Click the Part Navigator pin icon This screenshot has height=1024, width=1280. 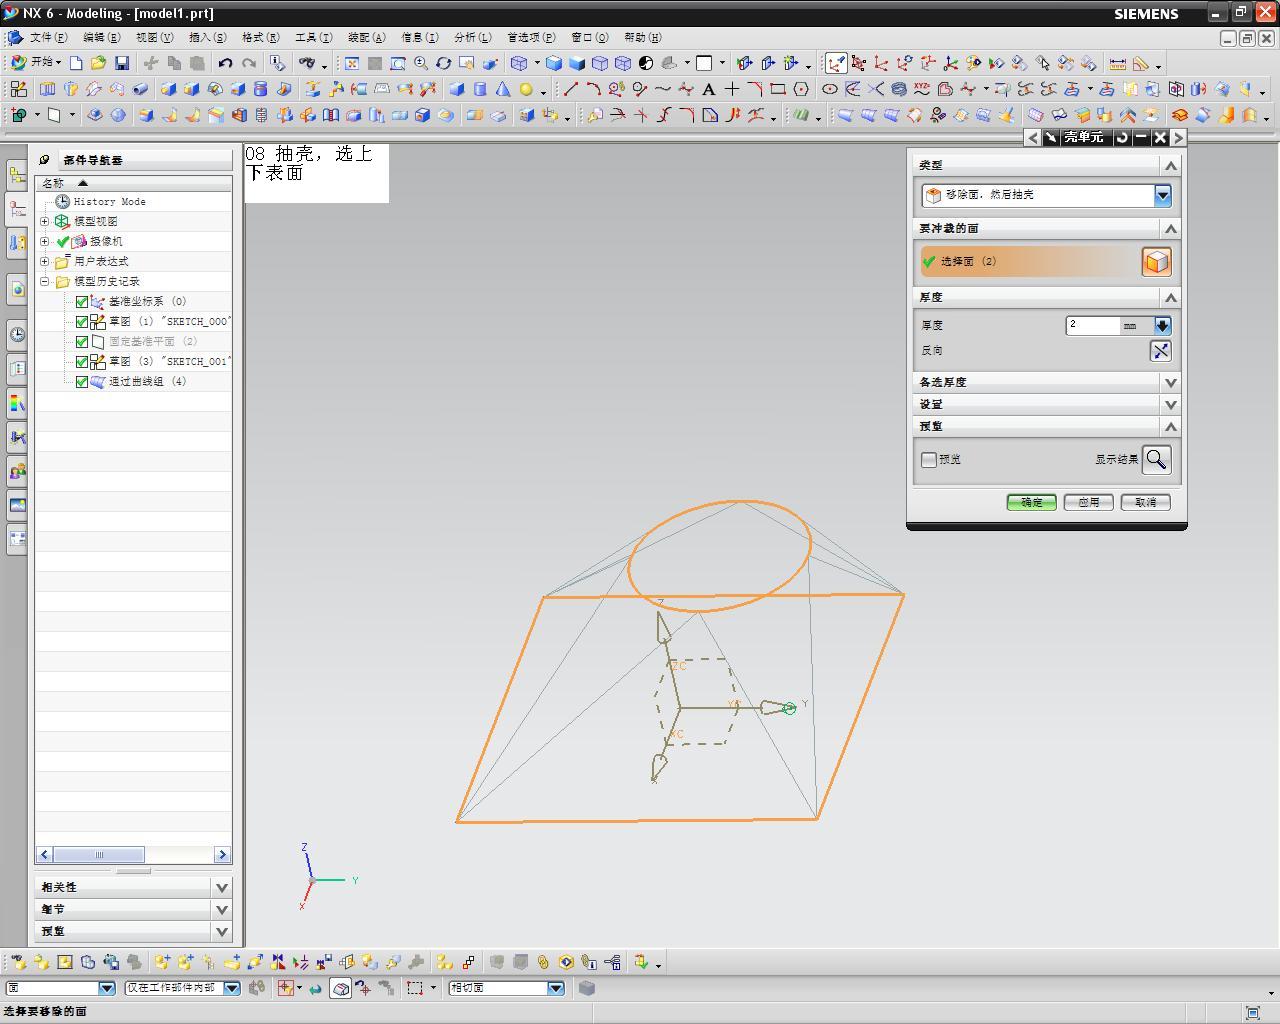click(44, 159)
